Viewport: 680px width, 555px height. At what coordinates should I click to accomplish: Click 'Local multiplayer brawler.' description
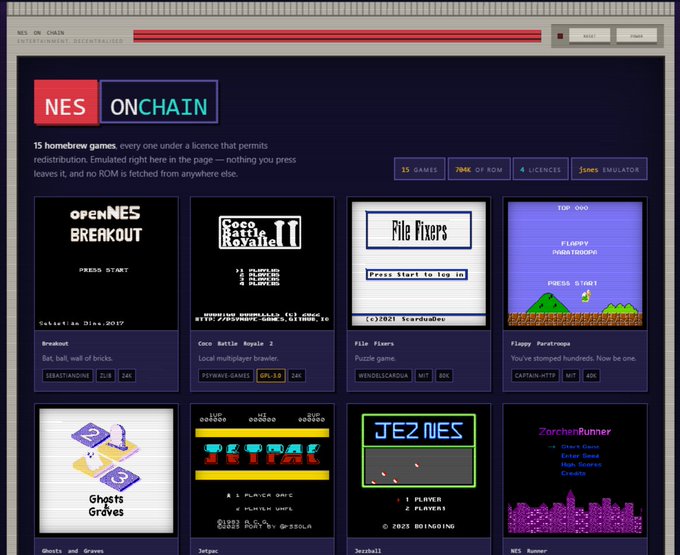(x=238, y=358)
